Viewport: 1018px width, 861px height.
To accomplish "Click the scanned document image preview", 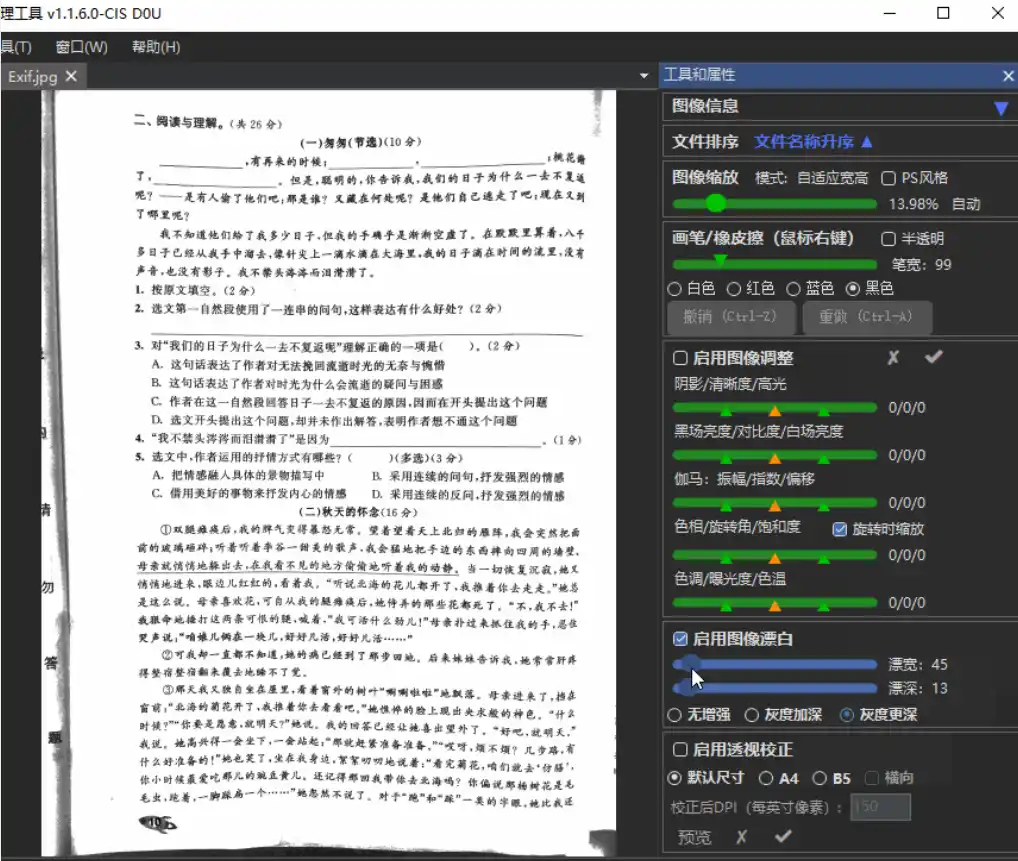I will pyautogui.click(x=329, y=472).
